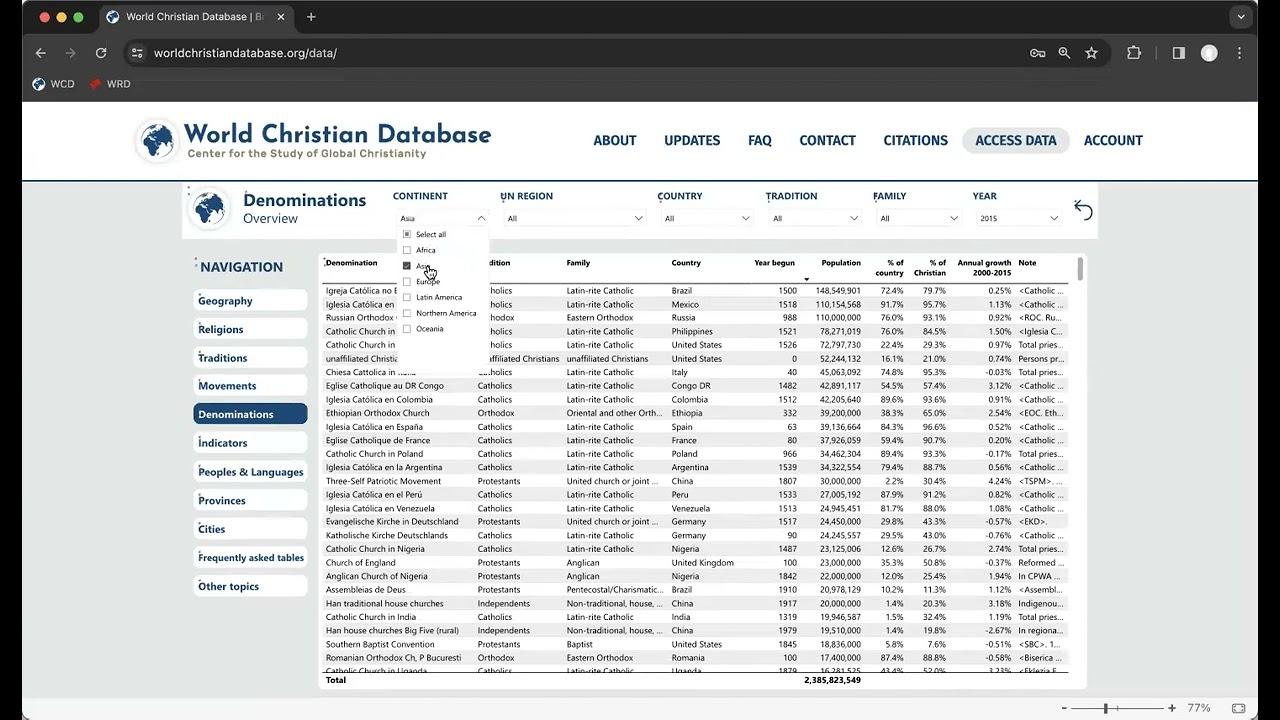Click the table vertical scrollbar
The width and height of the screenshot is (1280, 720).
tap(1080, 270)
